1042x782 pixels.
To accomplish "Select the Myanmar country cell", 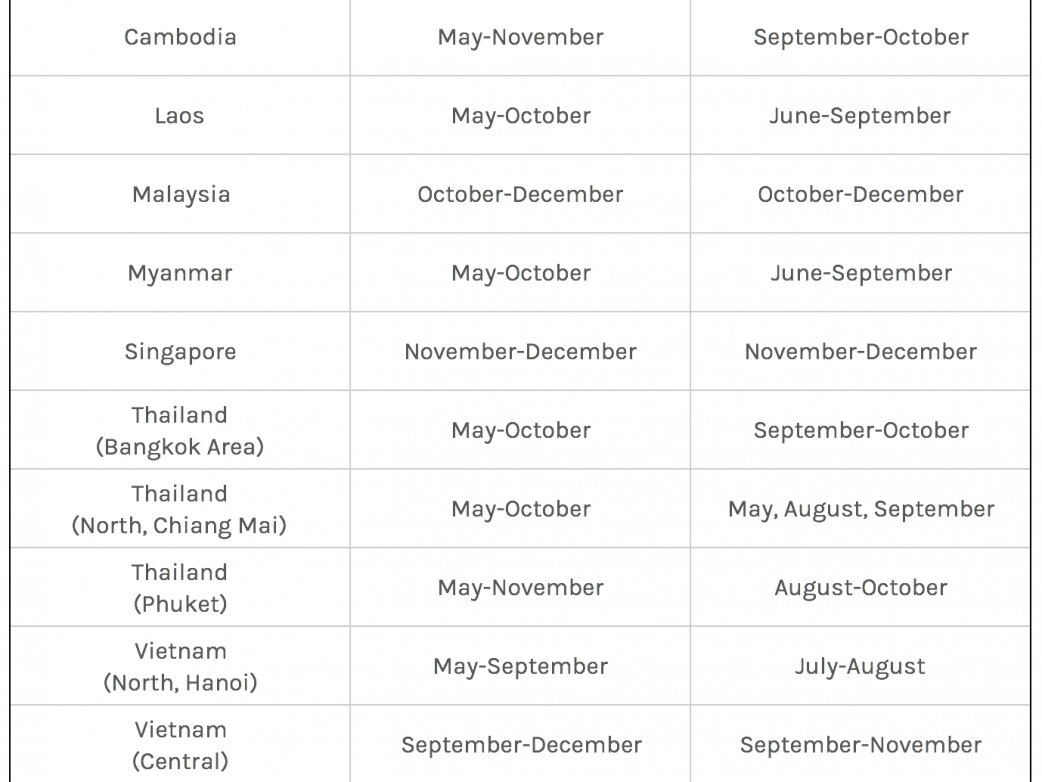I will [180, 273].
